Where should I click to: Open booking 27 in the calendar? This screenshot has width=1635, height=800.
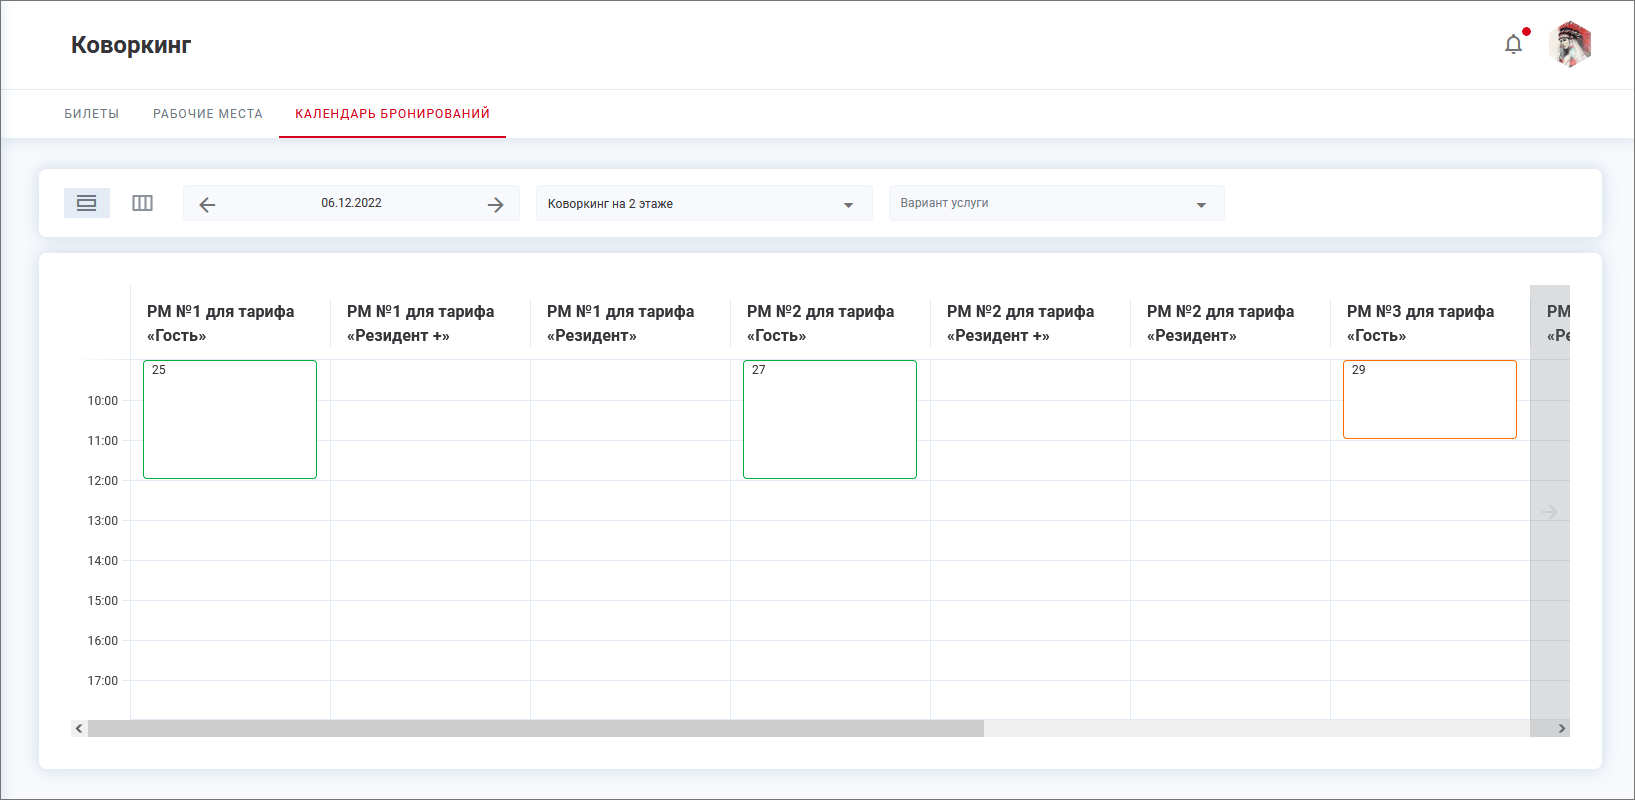click(830, 420)
